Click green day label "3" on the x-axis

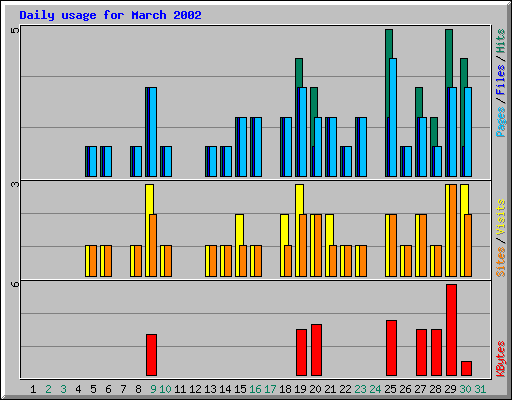[x=63, y=389]
